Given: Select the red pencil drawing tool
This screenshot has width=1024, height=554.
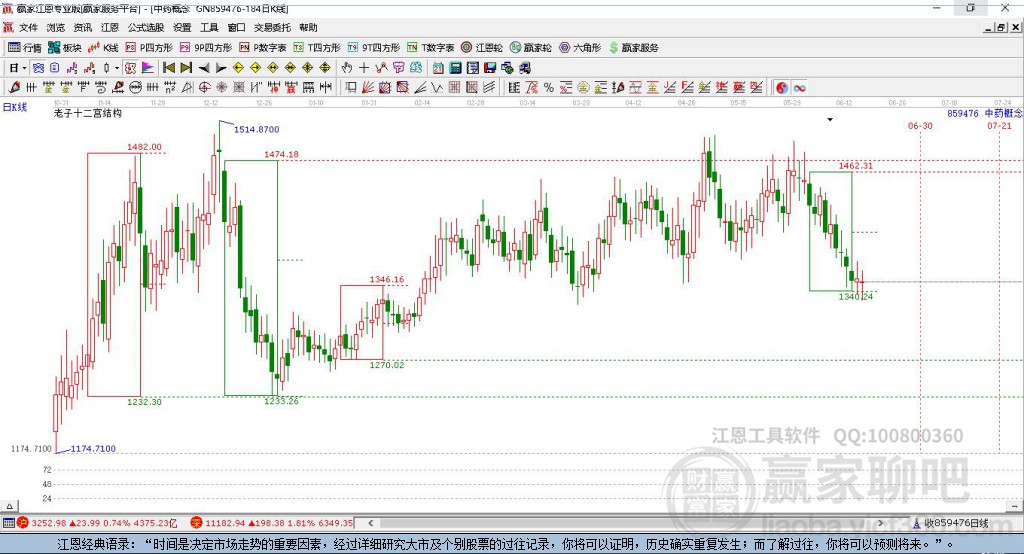Looking at the screenshot, I should click(14, 88).
